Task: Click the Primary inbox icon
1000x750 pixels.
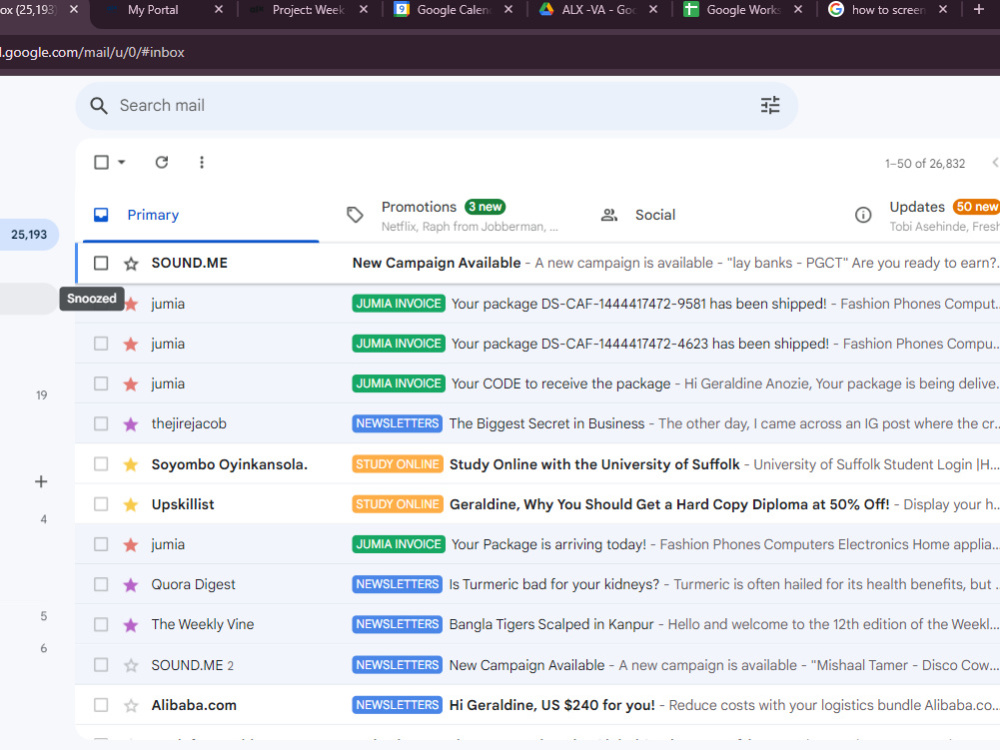Action: (101, 215)
